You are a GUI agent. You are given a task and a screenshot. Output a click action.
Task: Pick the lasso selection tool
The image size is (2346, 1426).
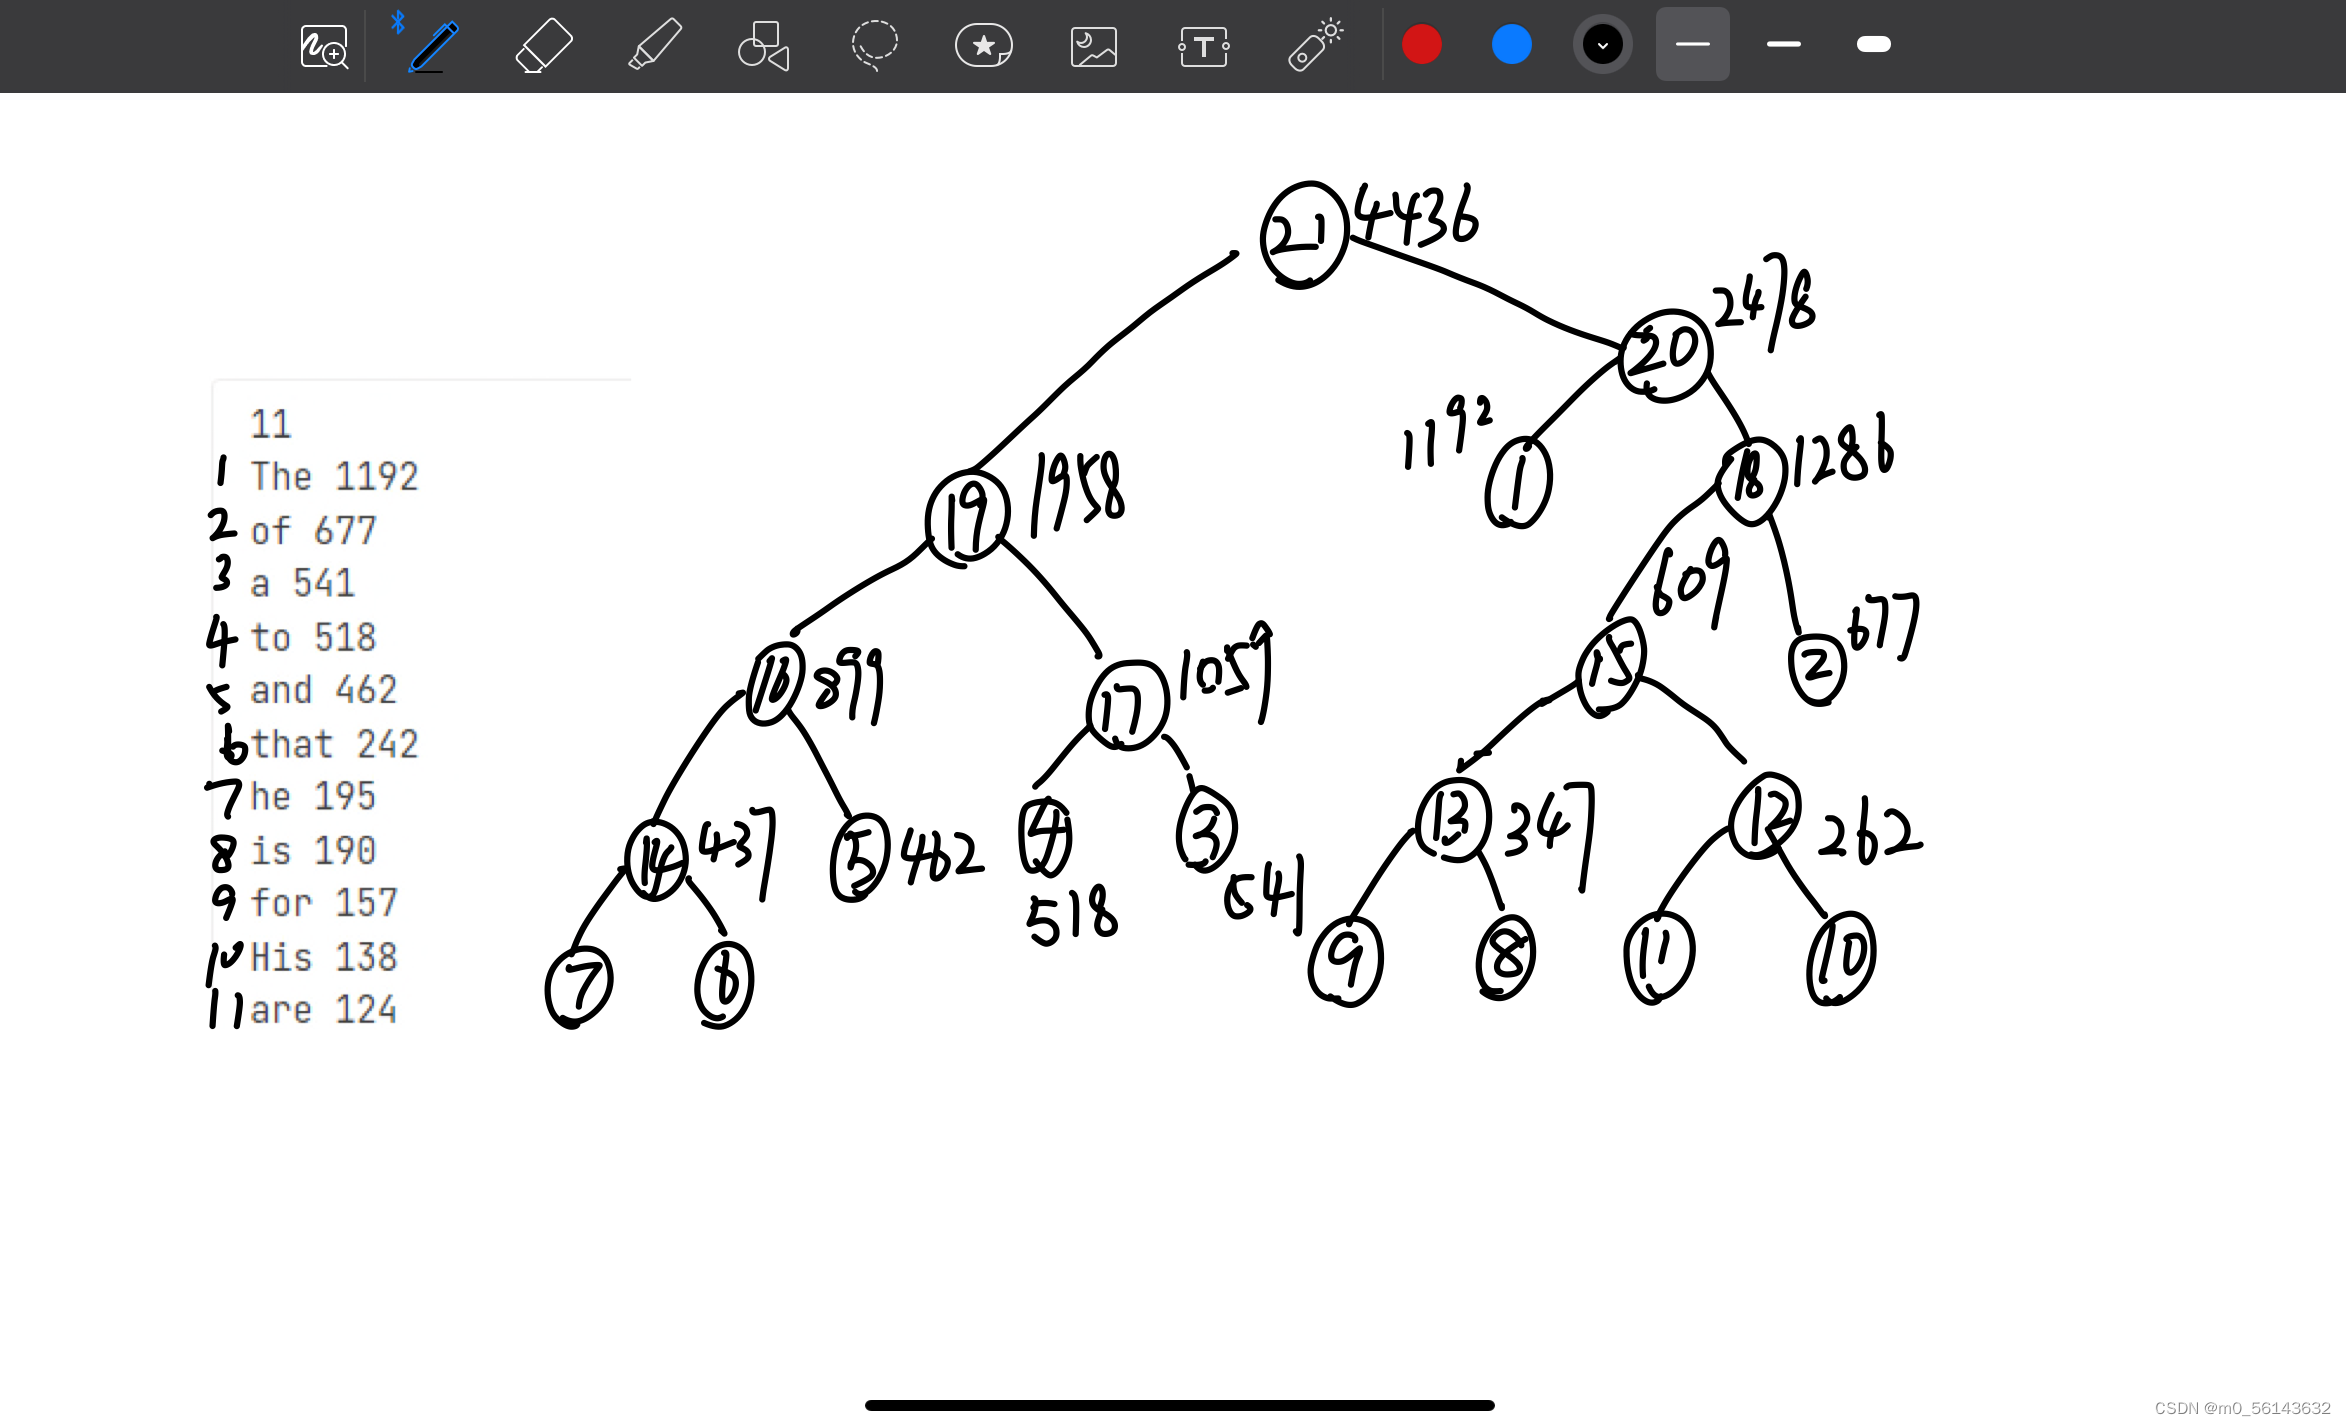[x=874, y=46]
